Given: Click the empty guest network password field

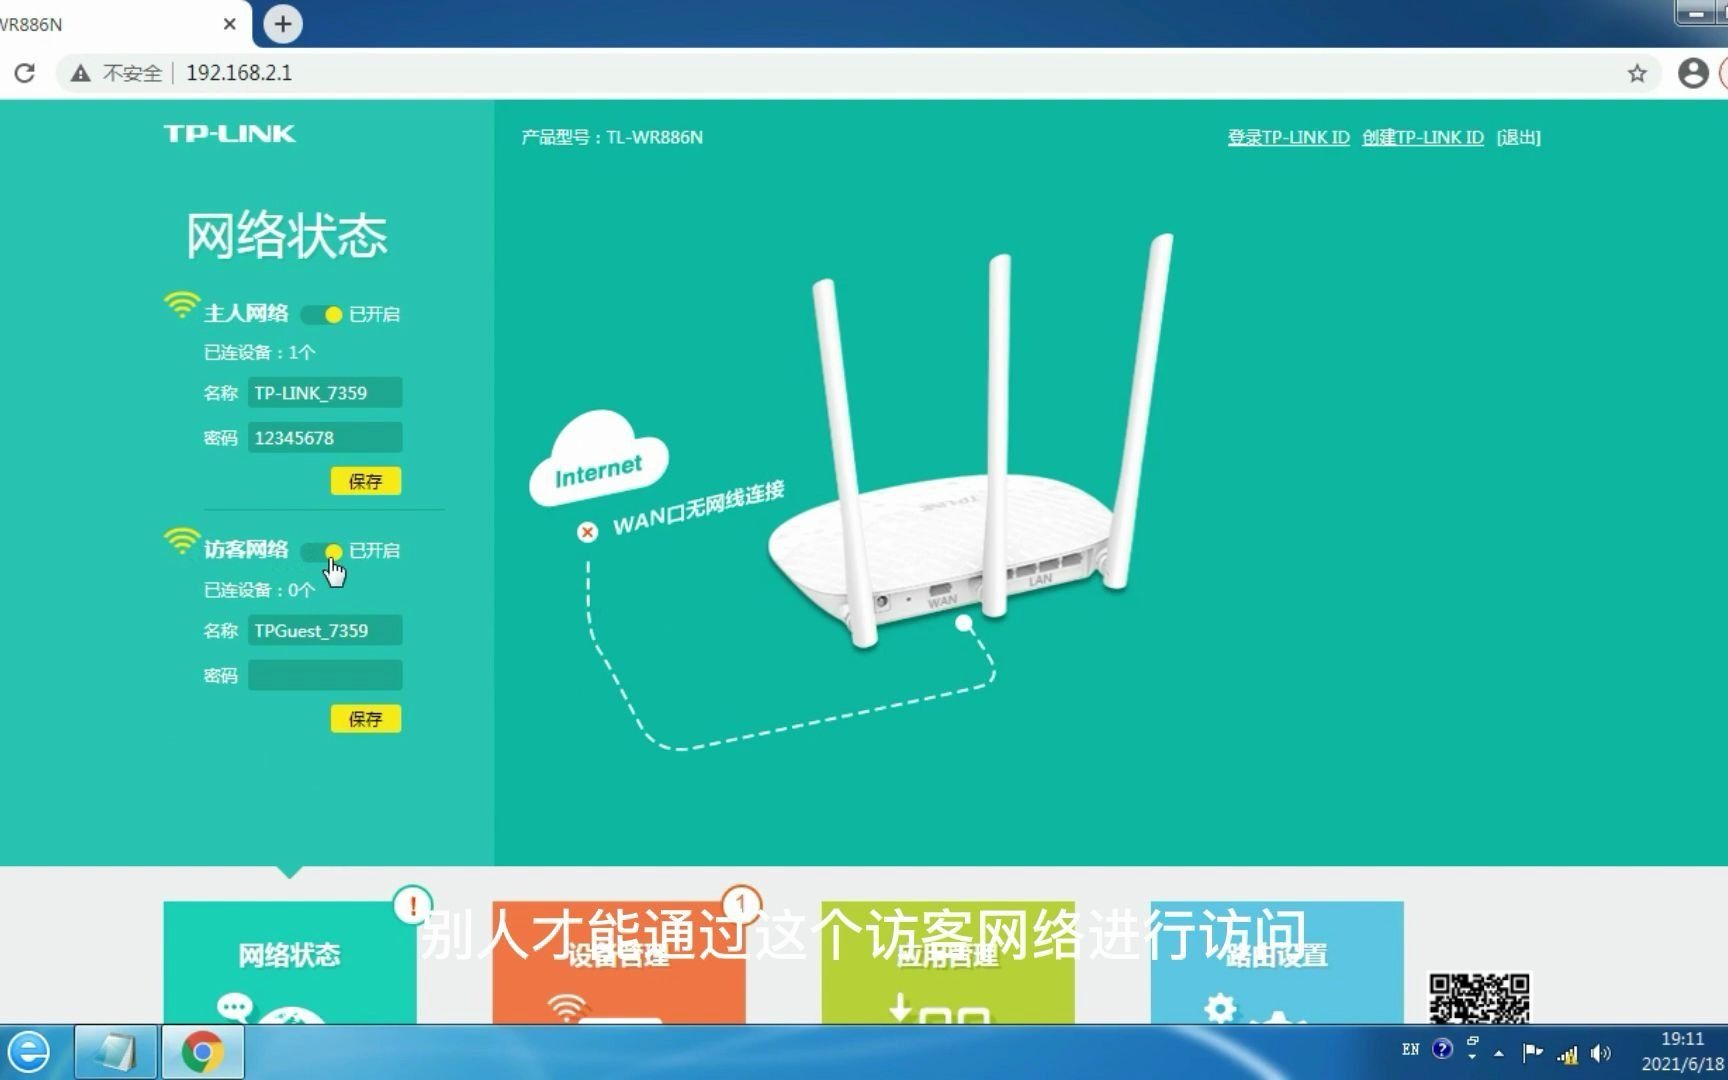Looking at the screenshot, I should point(325,675).
